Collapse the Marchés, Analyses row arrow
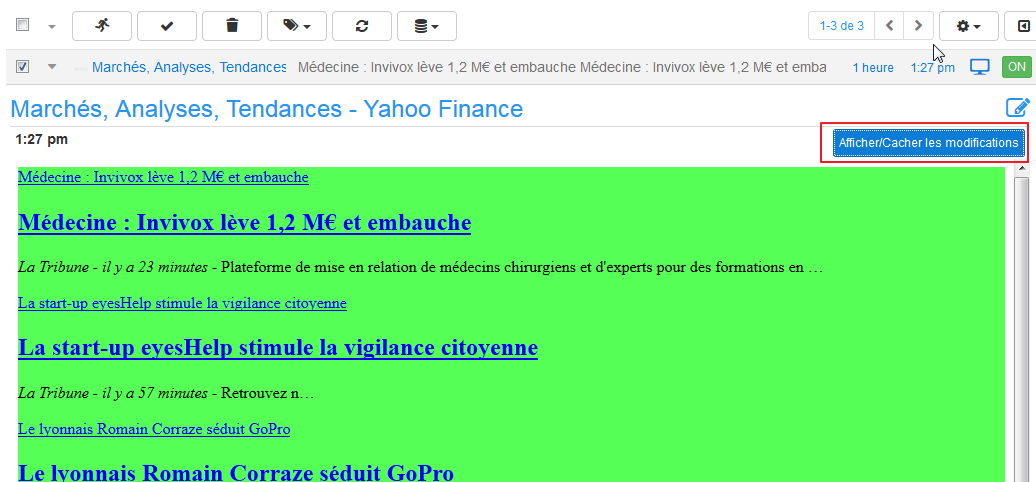The width and height of the screenshot is (1036, 482). click(x=52, y=67)
